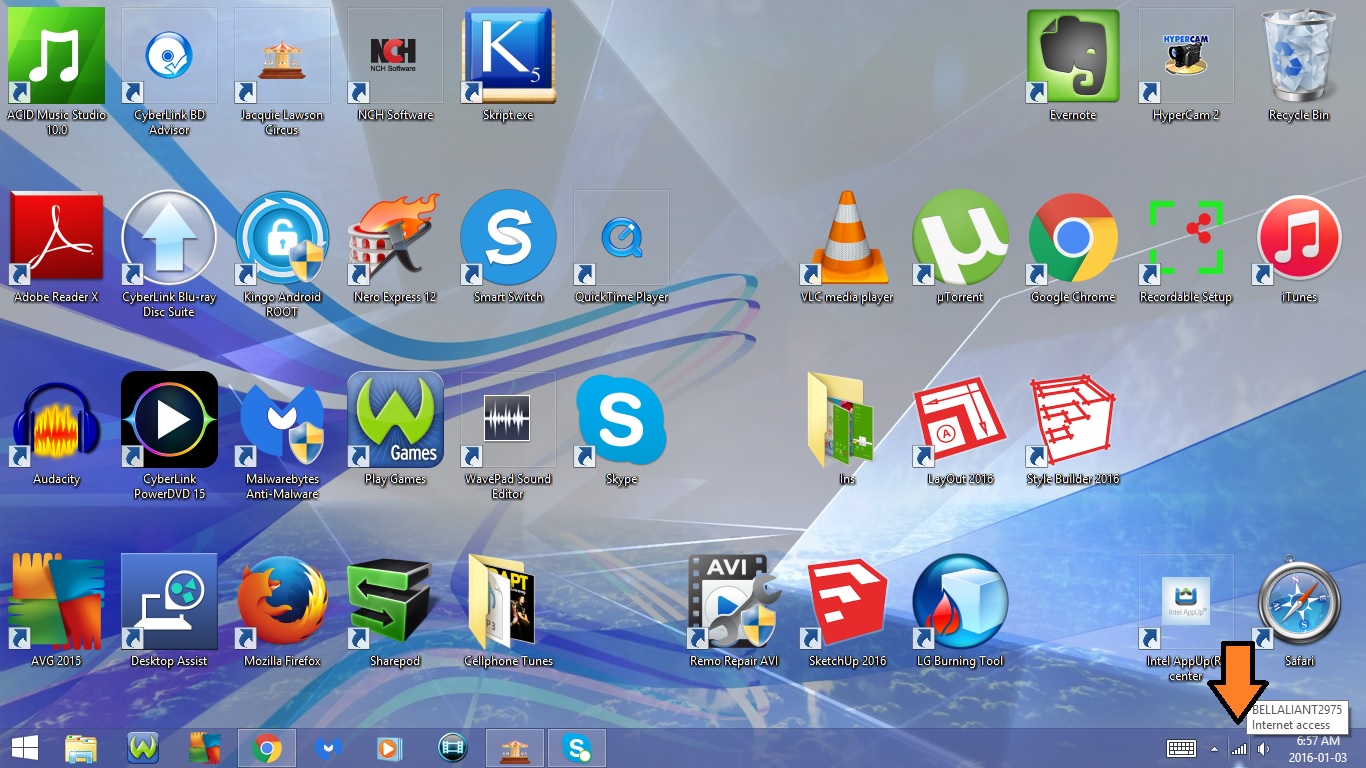The height and width of the screenshot is (768, 1366).
Task: Click the AVG icon on the taskbar
Action: (x=205, y=748)
